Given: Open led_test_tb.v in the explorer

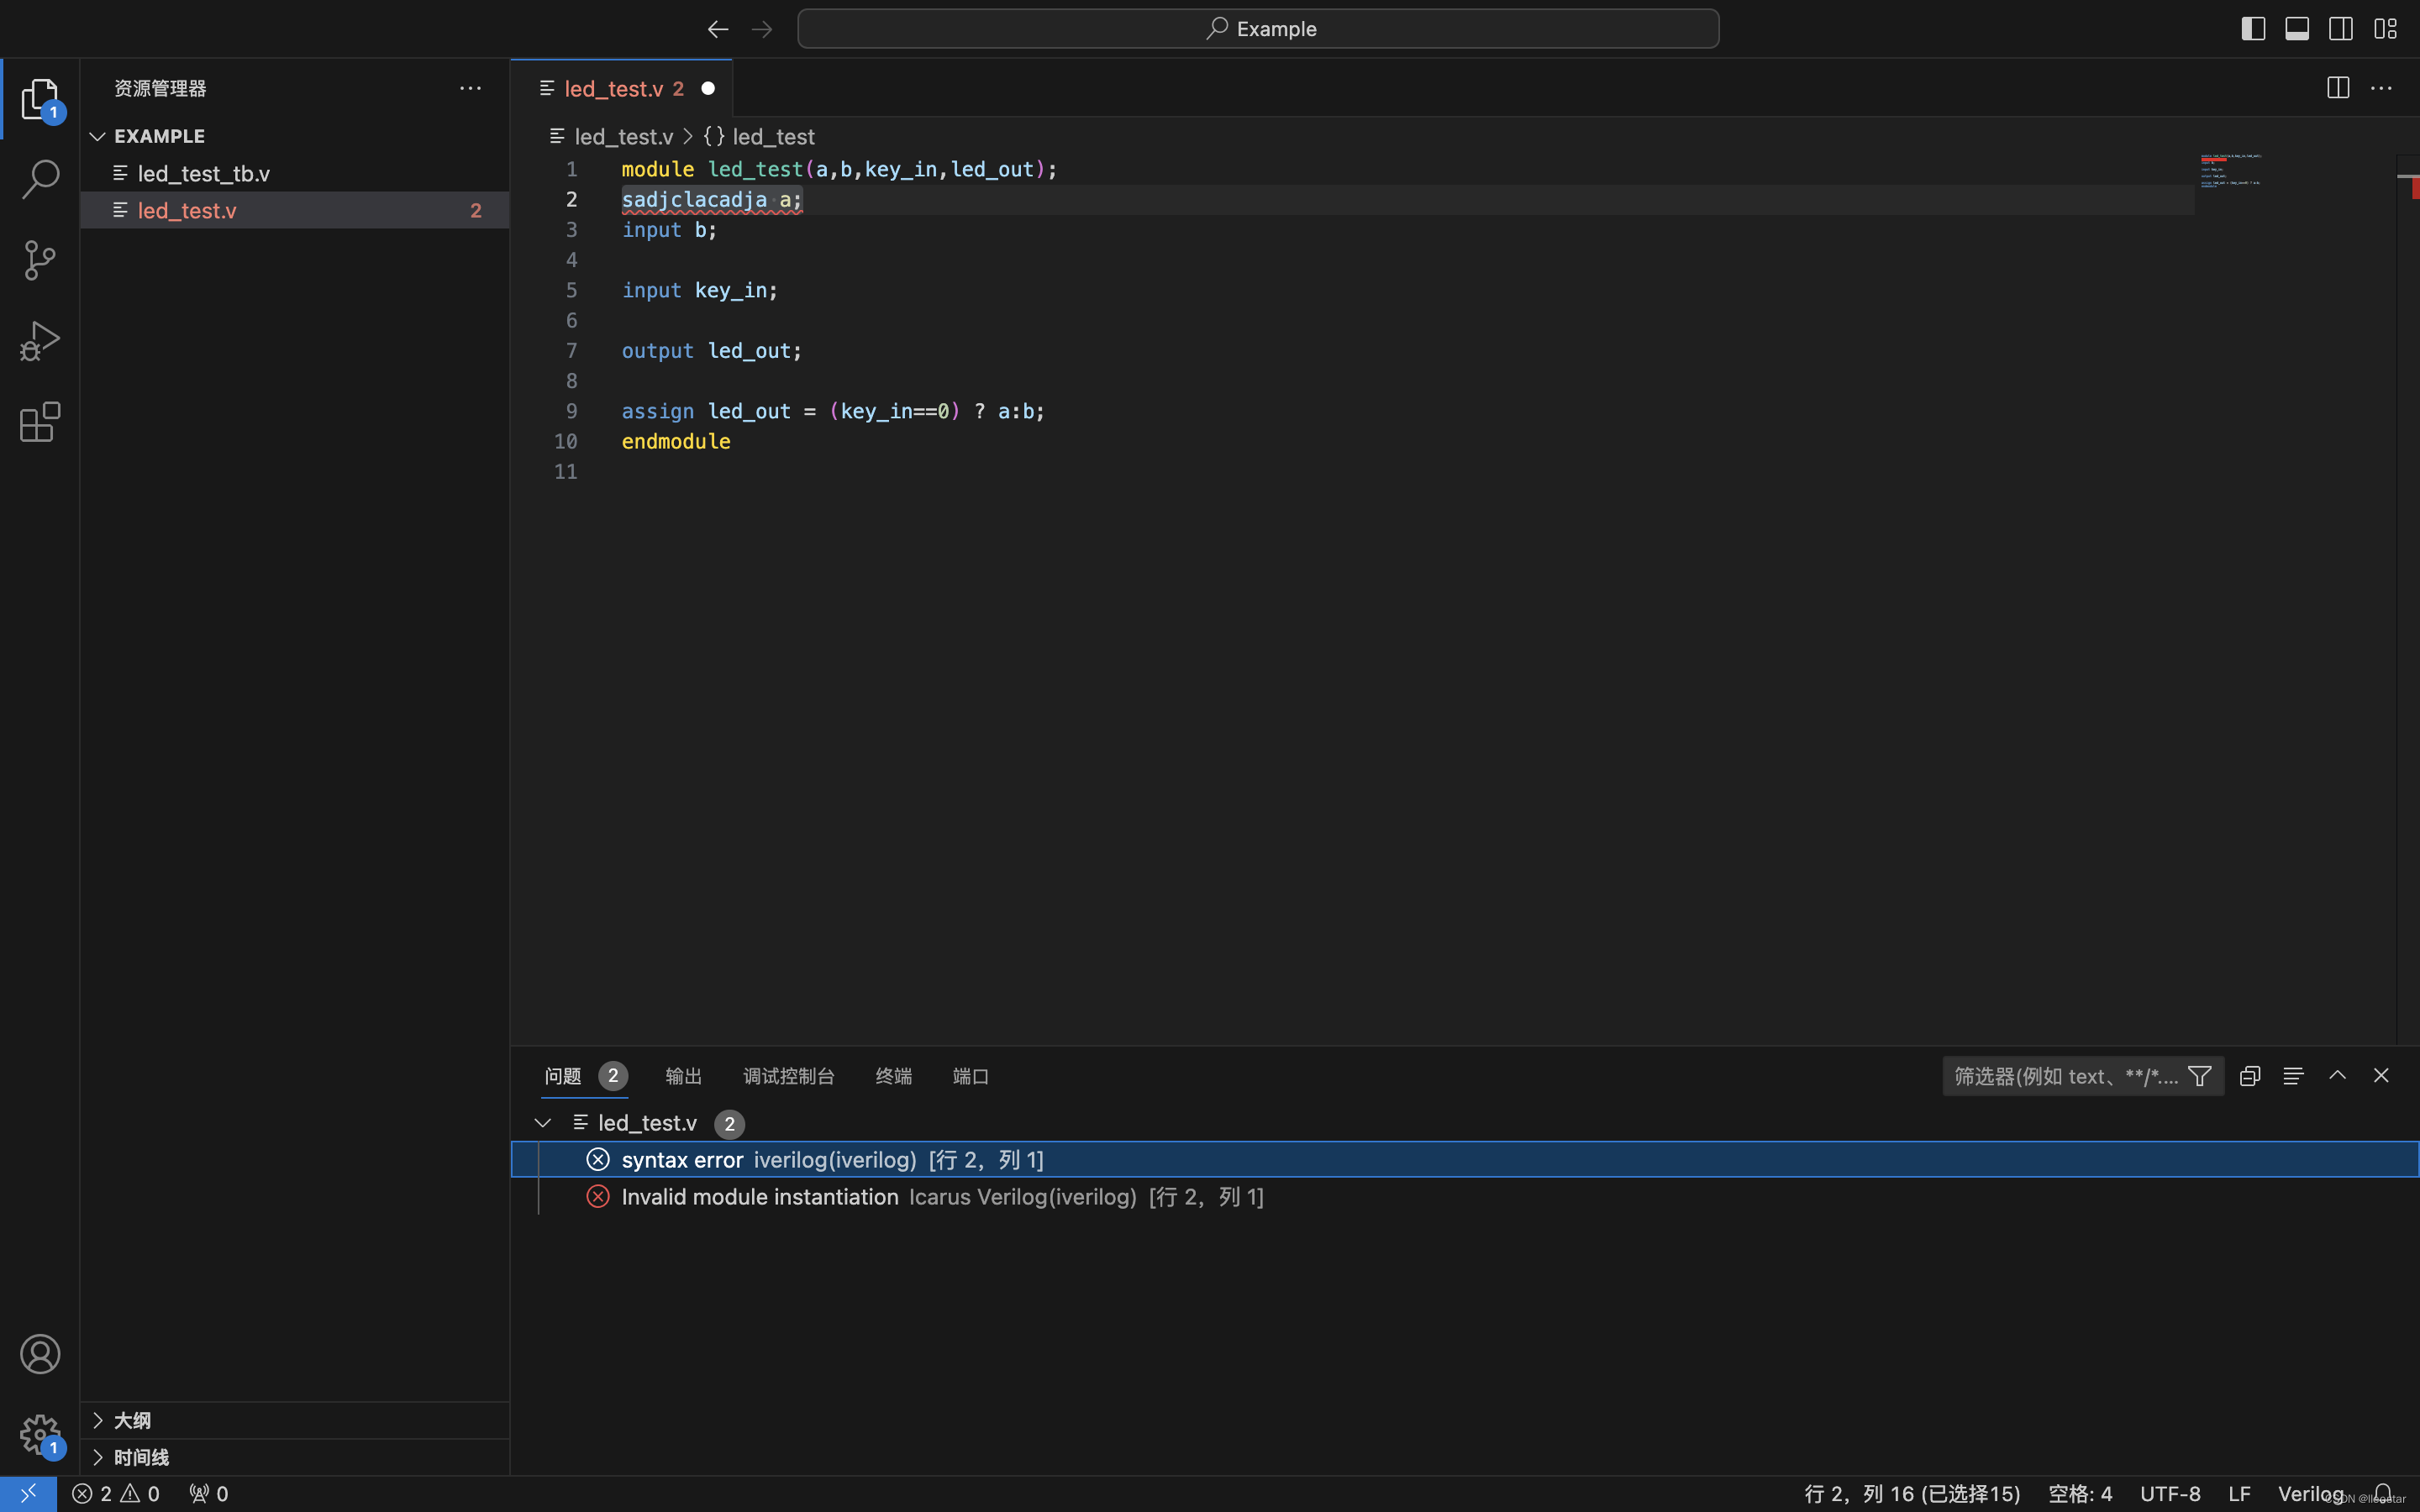Looking at the screenshot, I should [295, 173].
